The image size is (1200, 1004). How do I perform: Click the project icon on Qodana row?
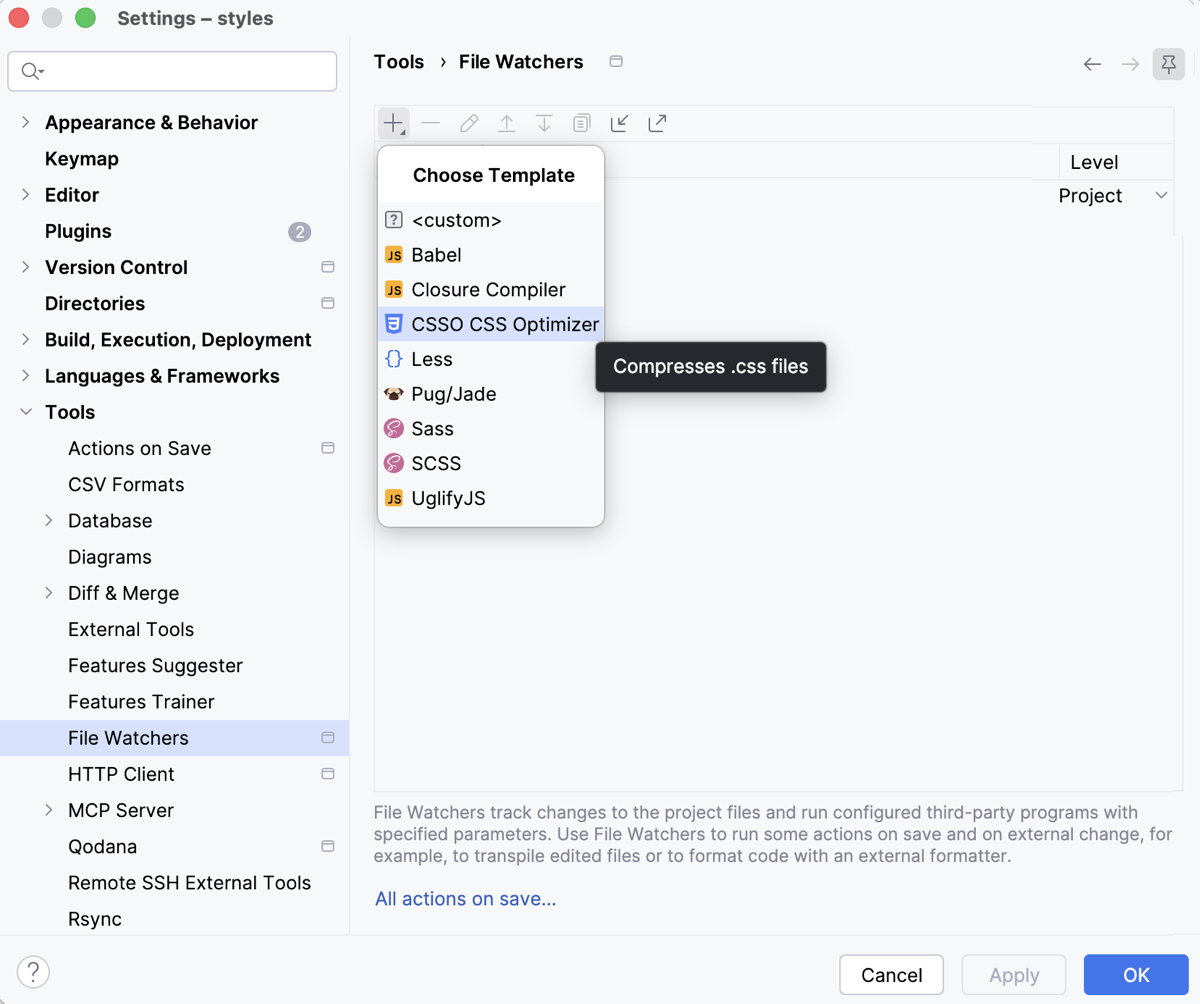tap(327, 846)
